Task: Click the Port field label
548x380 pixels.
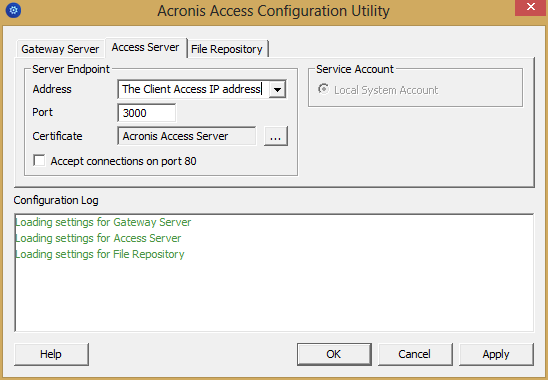Action: [x=42, y=112]
